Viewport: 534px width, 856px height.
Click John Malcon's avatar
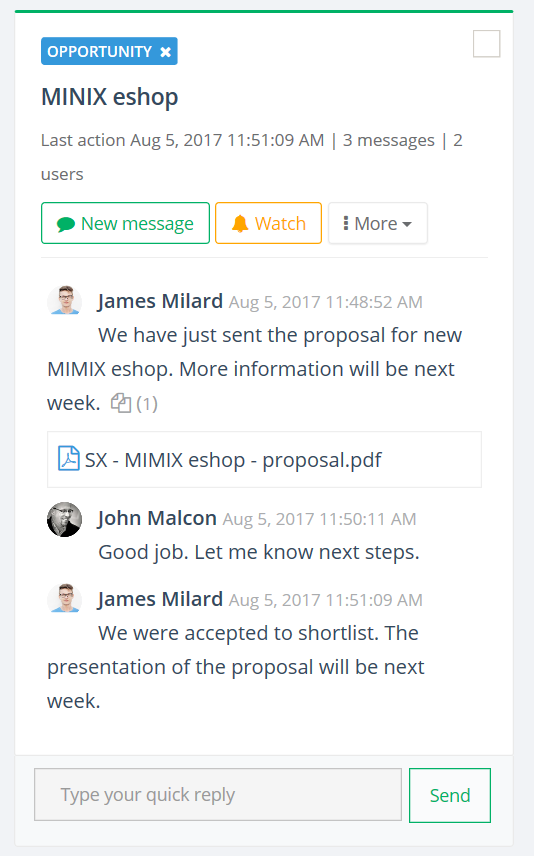coord(64,520)
